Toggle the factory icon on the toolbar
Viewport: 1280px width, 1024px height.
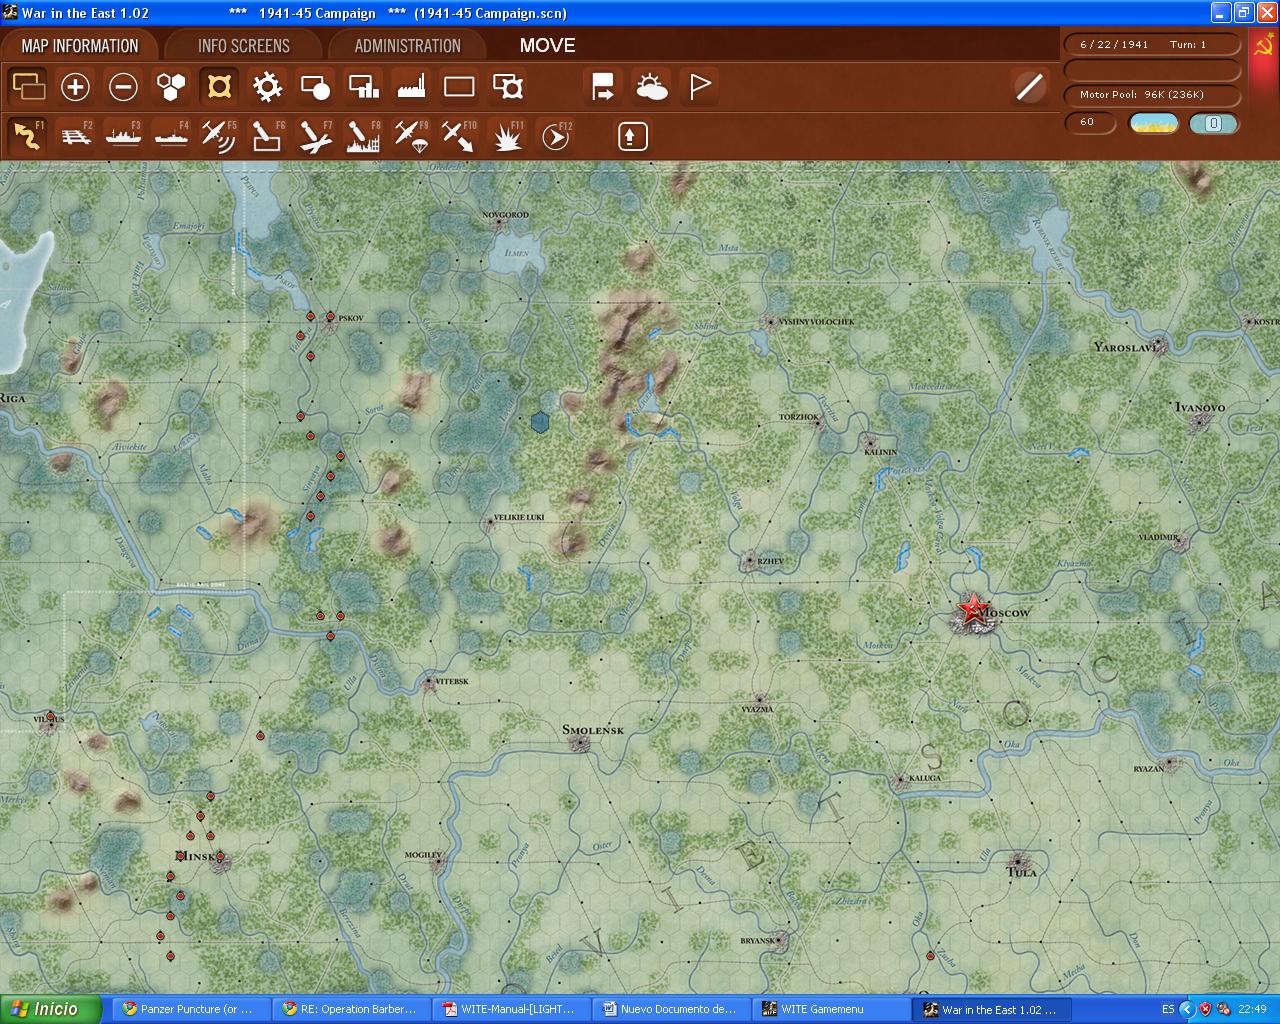pos(411,87)
